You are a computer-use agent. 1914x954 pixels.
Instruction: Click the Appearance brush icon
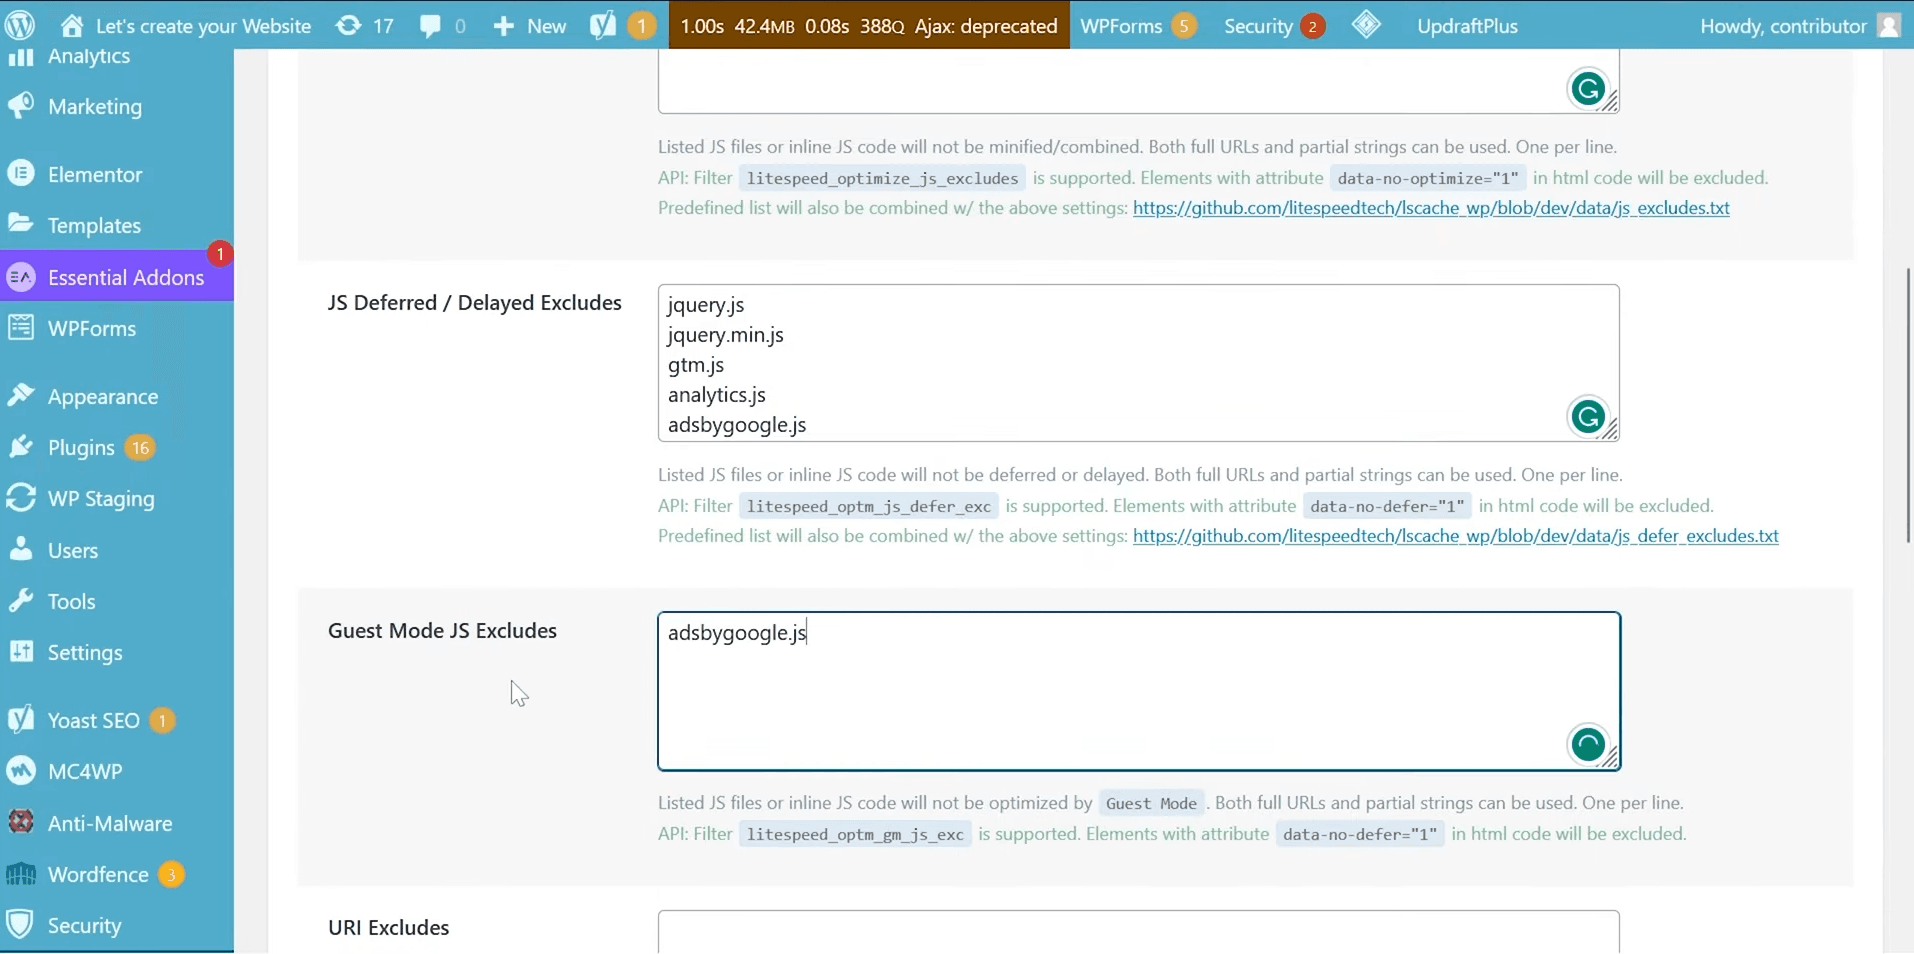click(x=20, y=396)
